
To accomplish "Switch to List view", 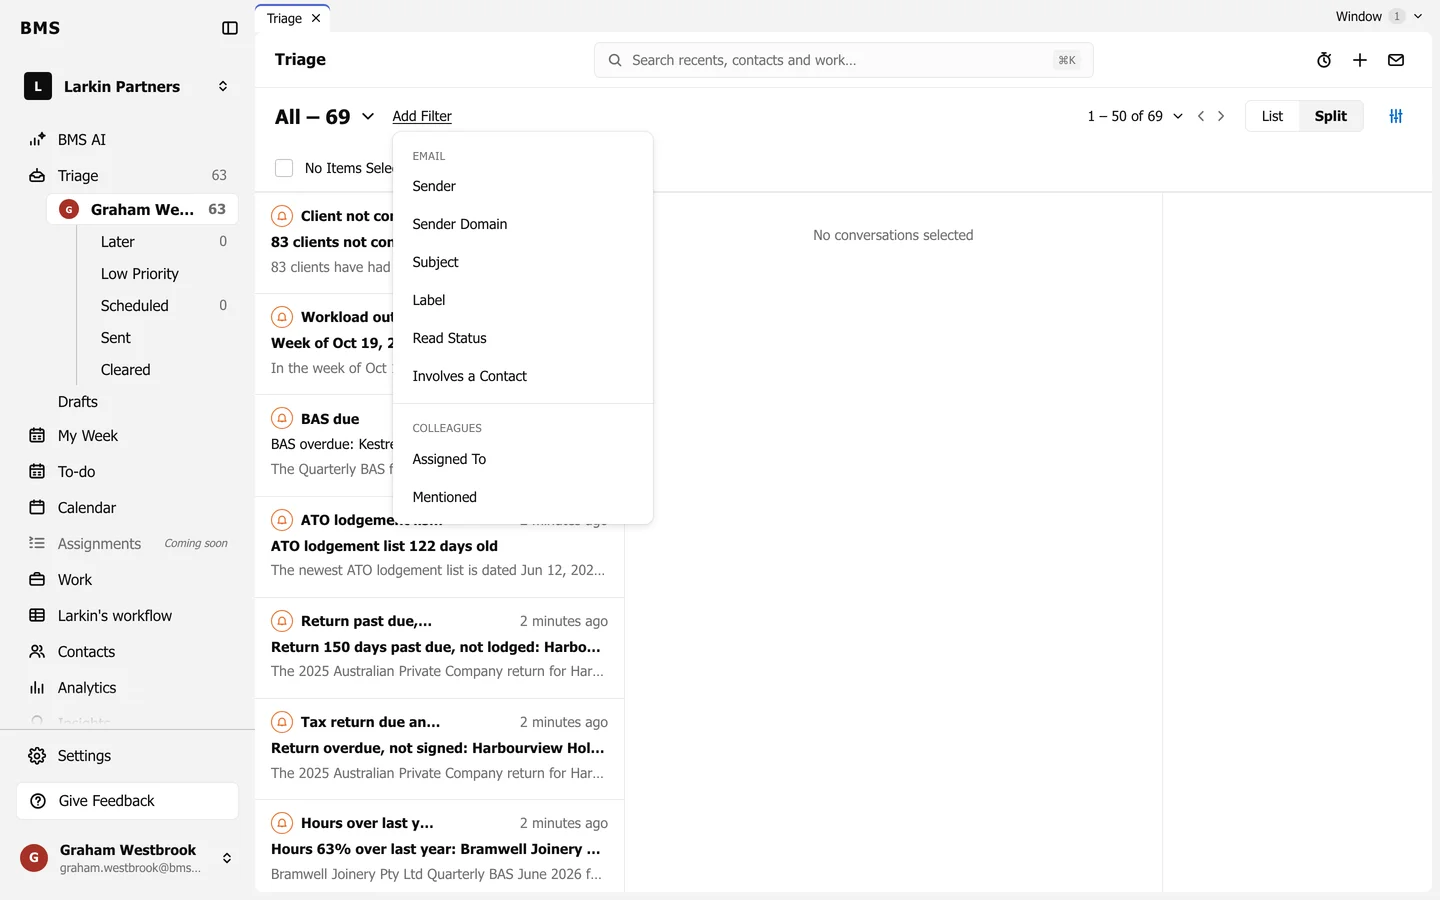I will 1272,116.
